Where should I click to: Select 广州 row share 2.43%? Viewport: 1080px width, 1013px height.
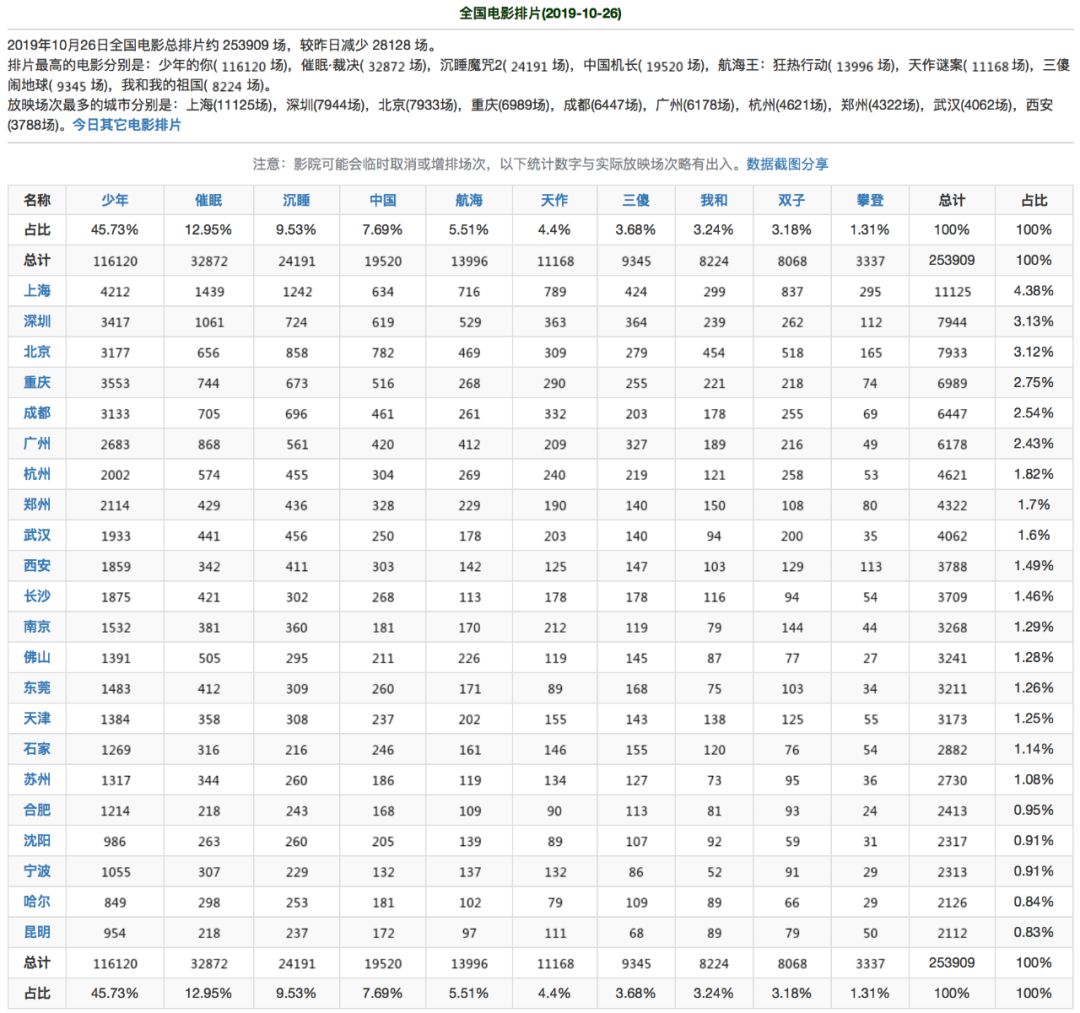click(1034, 443)
